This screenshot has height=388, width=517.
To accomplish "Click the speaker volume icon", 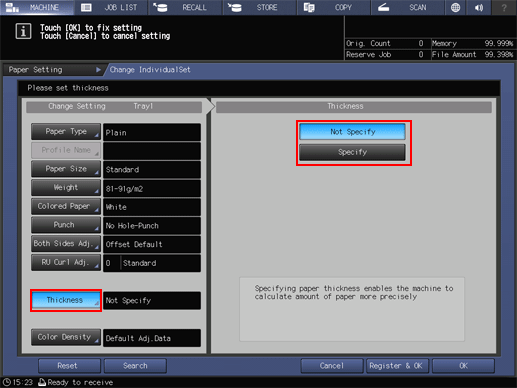I will (x=479, y=7).
